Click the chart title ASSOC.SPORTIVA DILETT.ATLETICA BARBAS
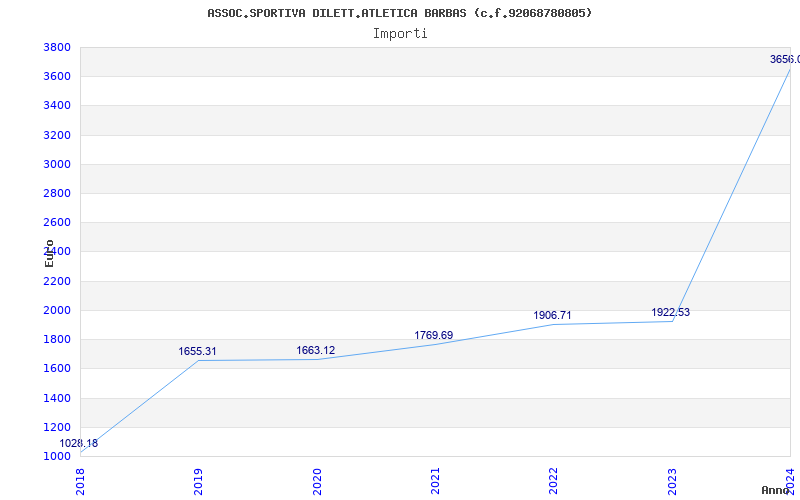Image resolution: width=800 pixels, height=500 pixels. (399, 13)
